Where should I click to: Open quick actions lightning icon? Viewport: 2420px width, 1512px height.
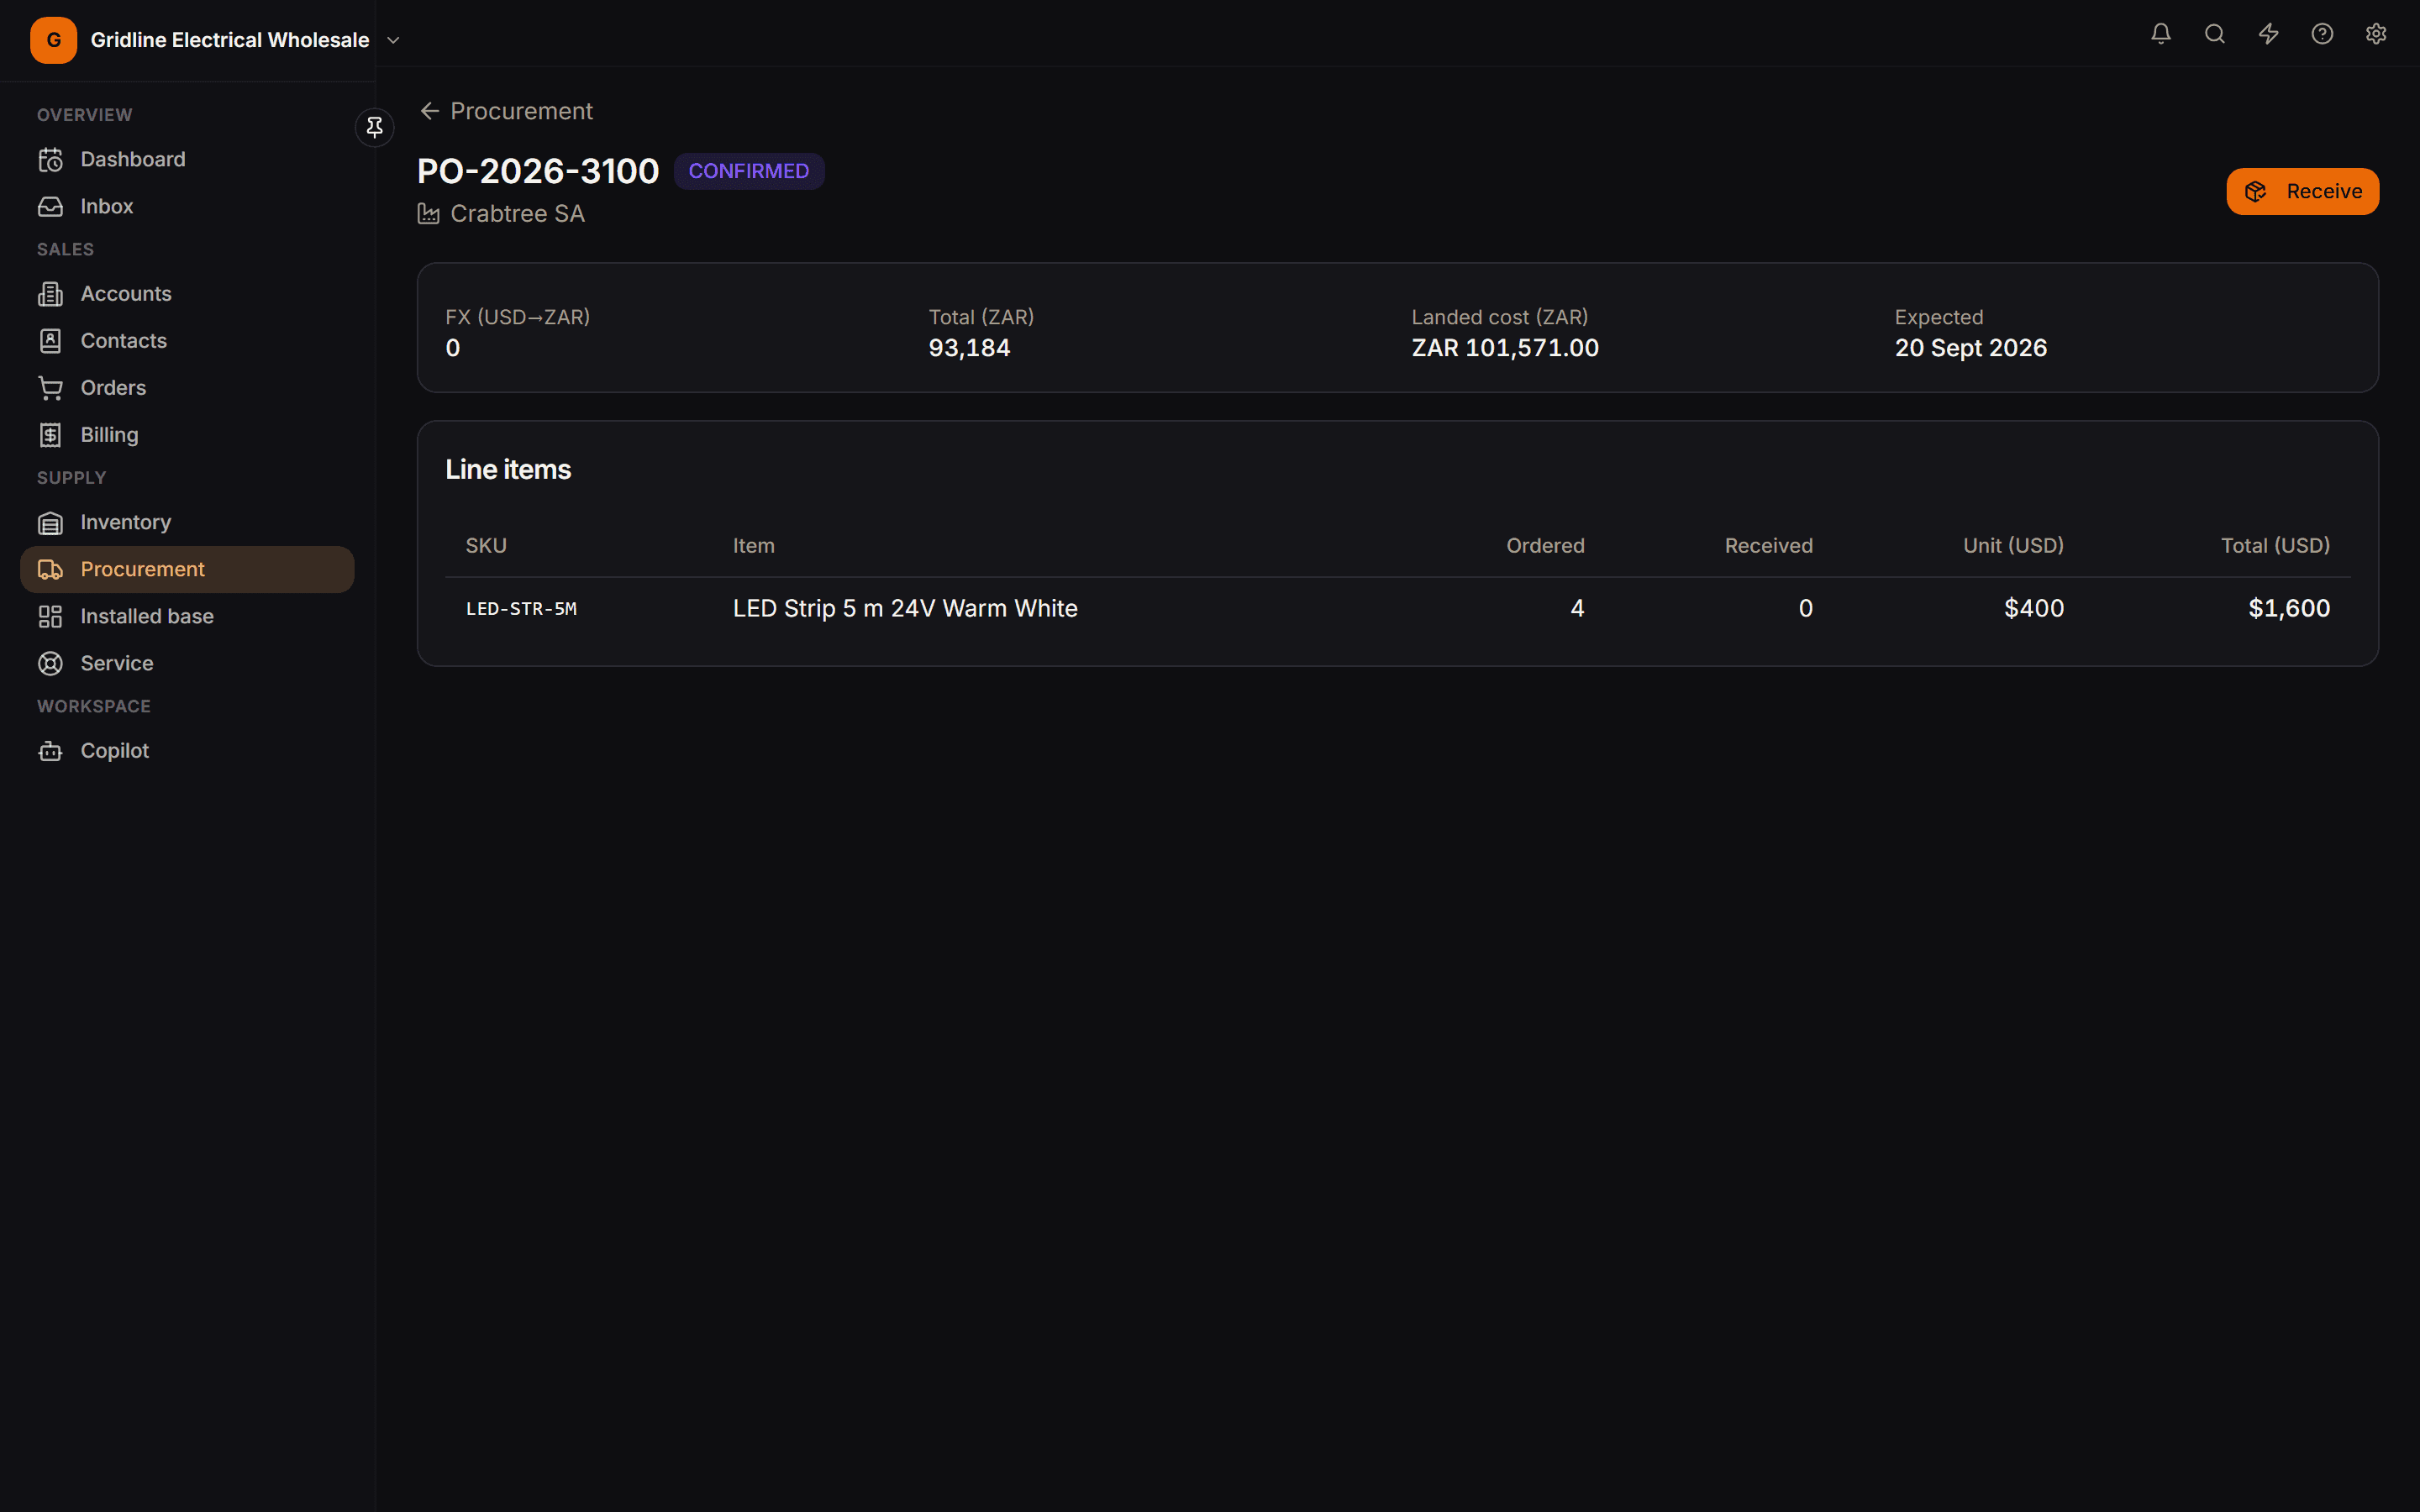[2268, 34]
